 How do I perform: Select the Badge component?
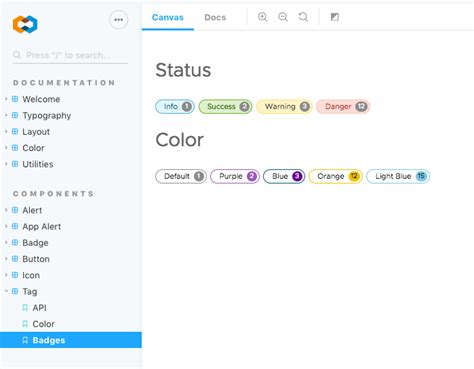click(35, 243)
